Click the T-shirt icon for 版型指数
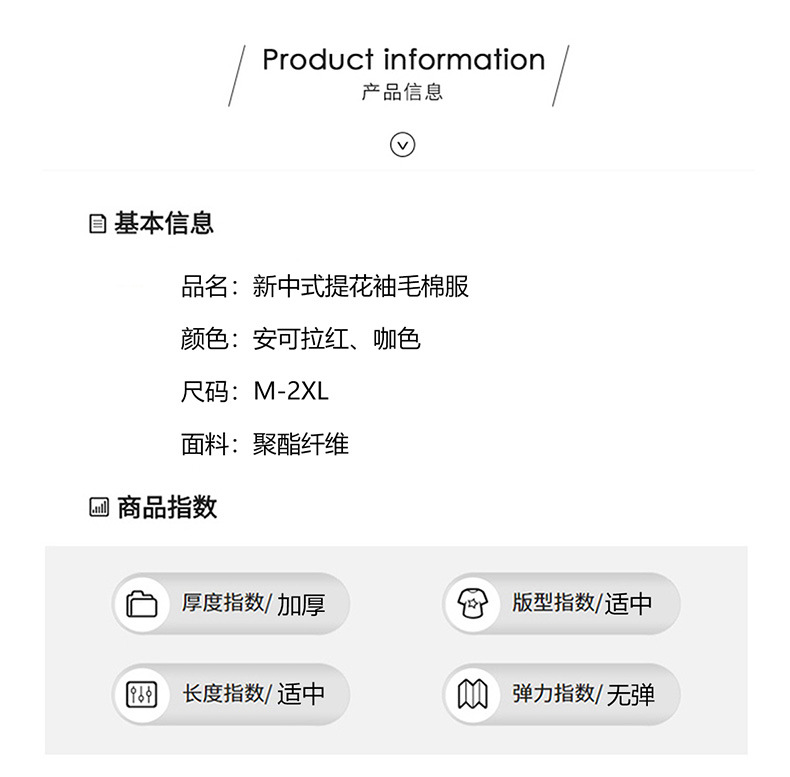 (x=472, y=603)
